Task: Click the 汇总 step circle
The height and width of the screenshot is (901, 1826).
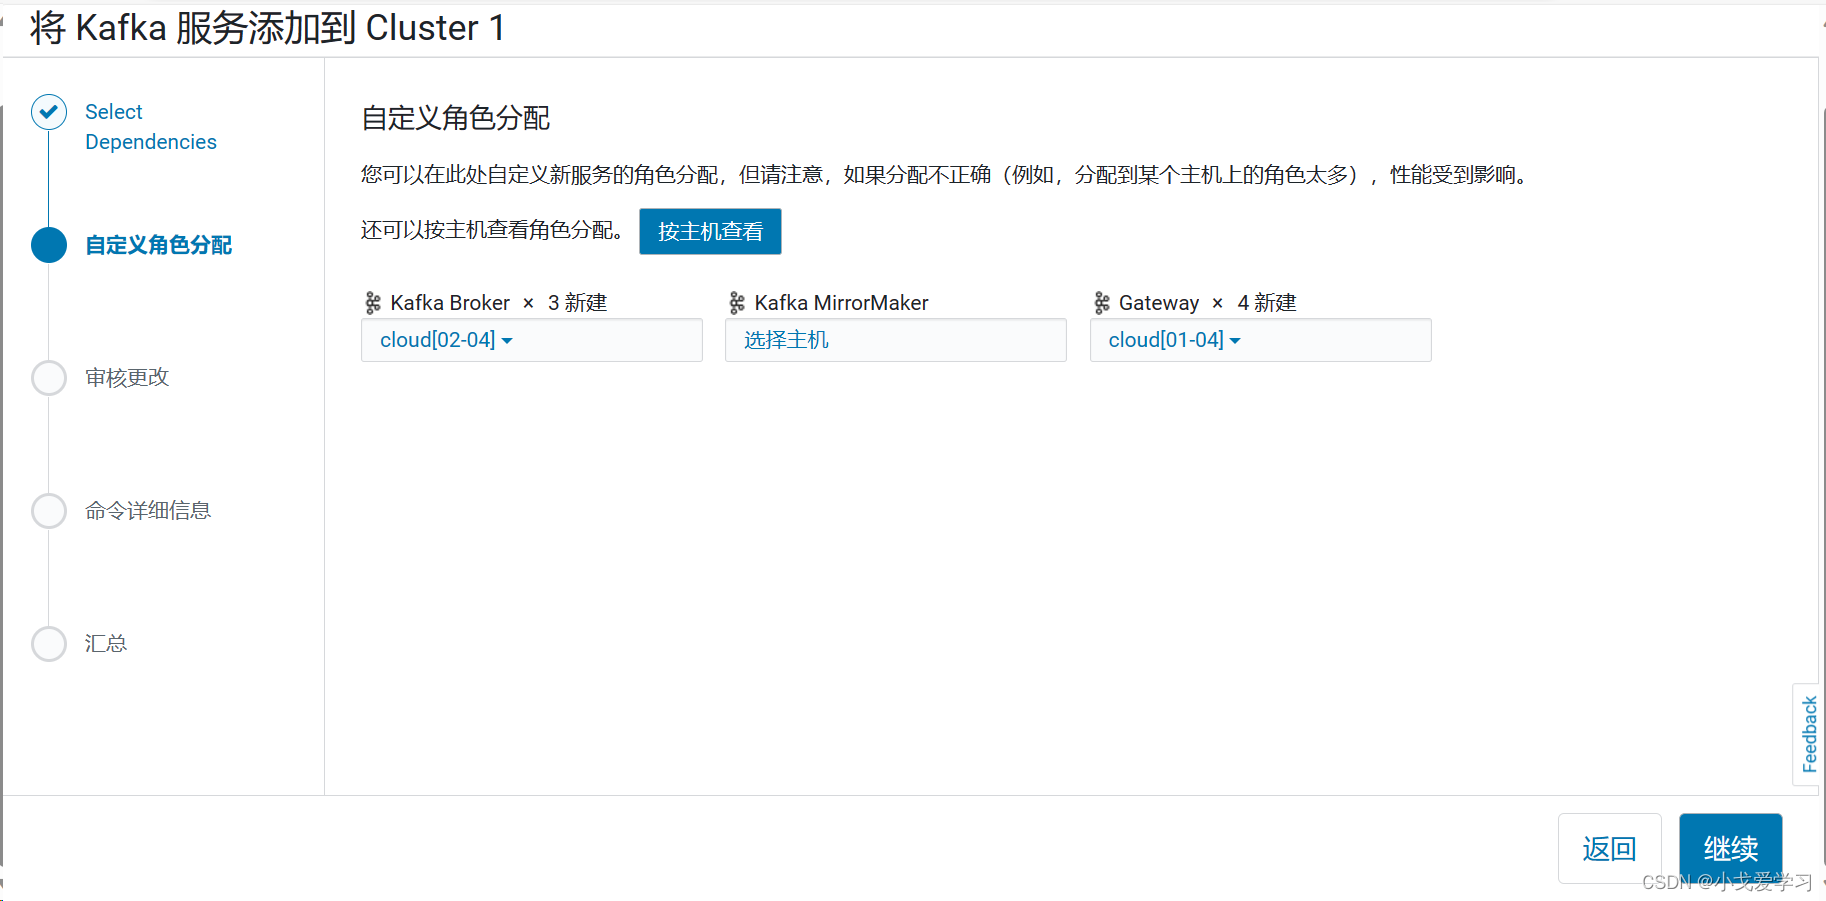Action: coord(49,644)
